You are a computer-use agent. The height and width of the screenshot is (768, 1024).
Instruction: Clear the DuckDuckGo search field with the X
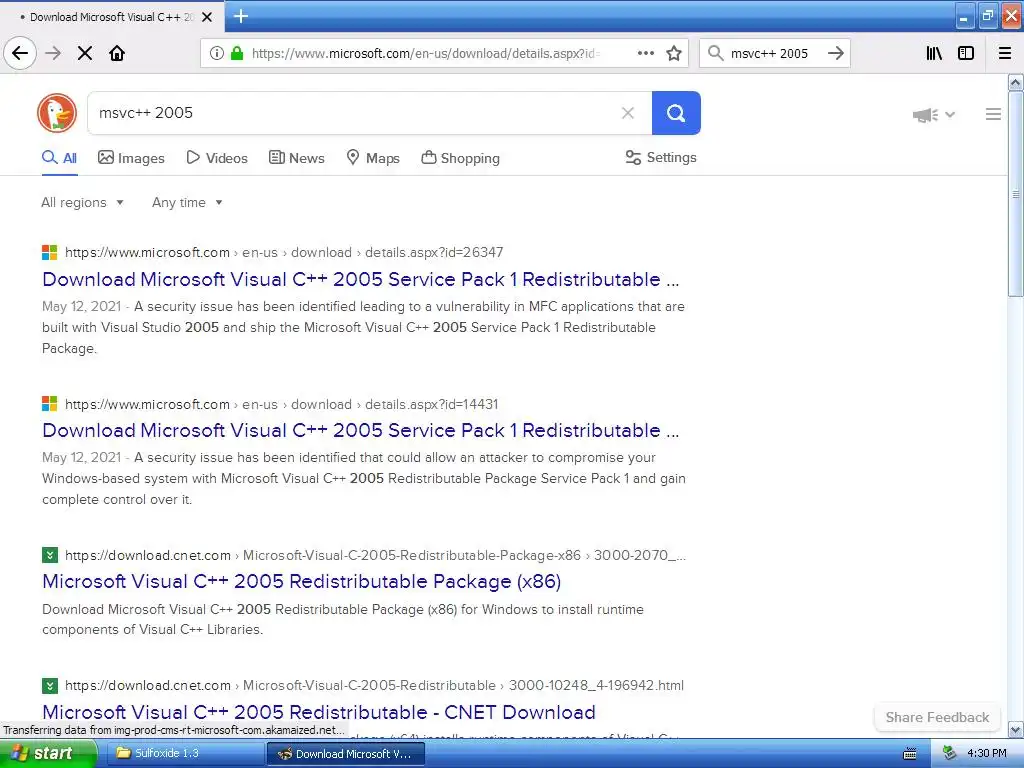coord(628,113)
